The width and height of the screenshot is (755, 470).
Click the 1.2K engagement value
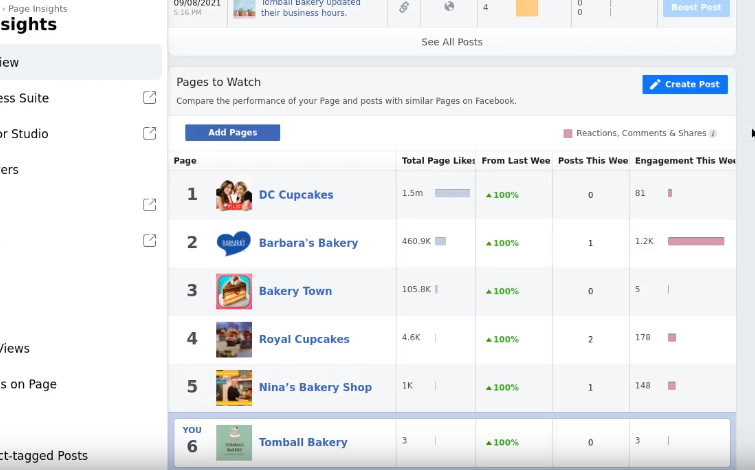click(644, 241)
